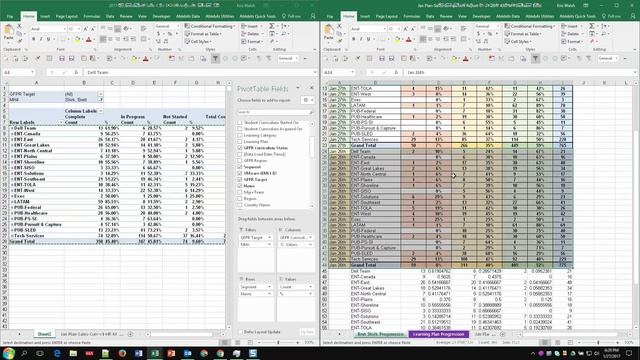Check the Learning Category field

pos(240,135)
